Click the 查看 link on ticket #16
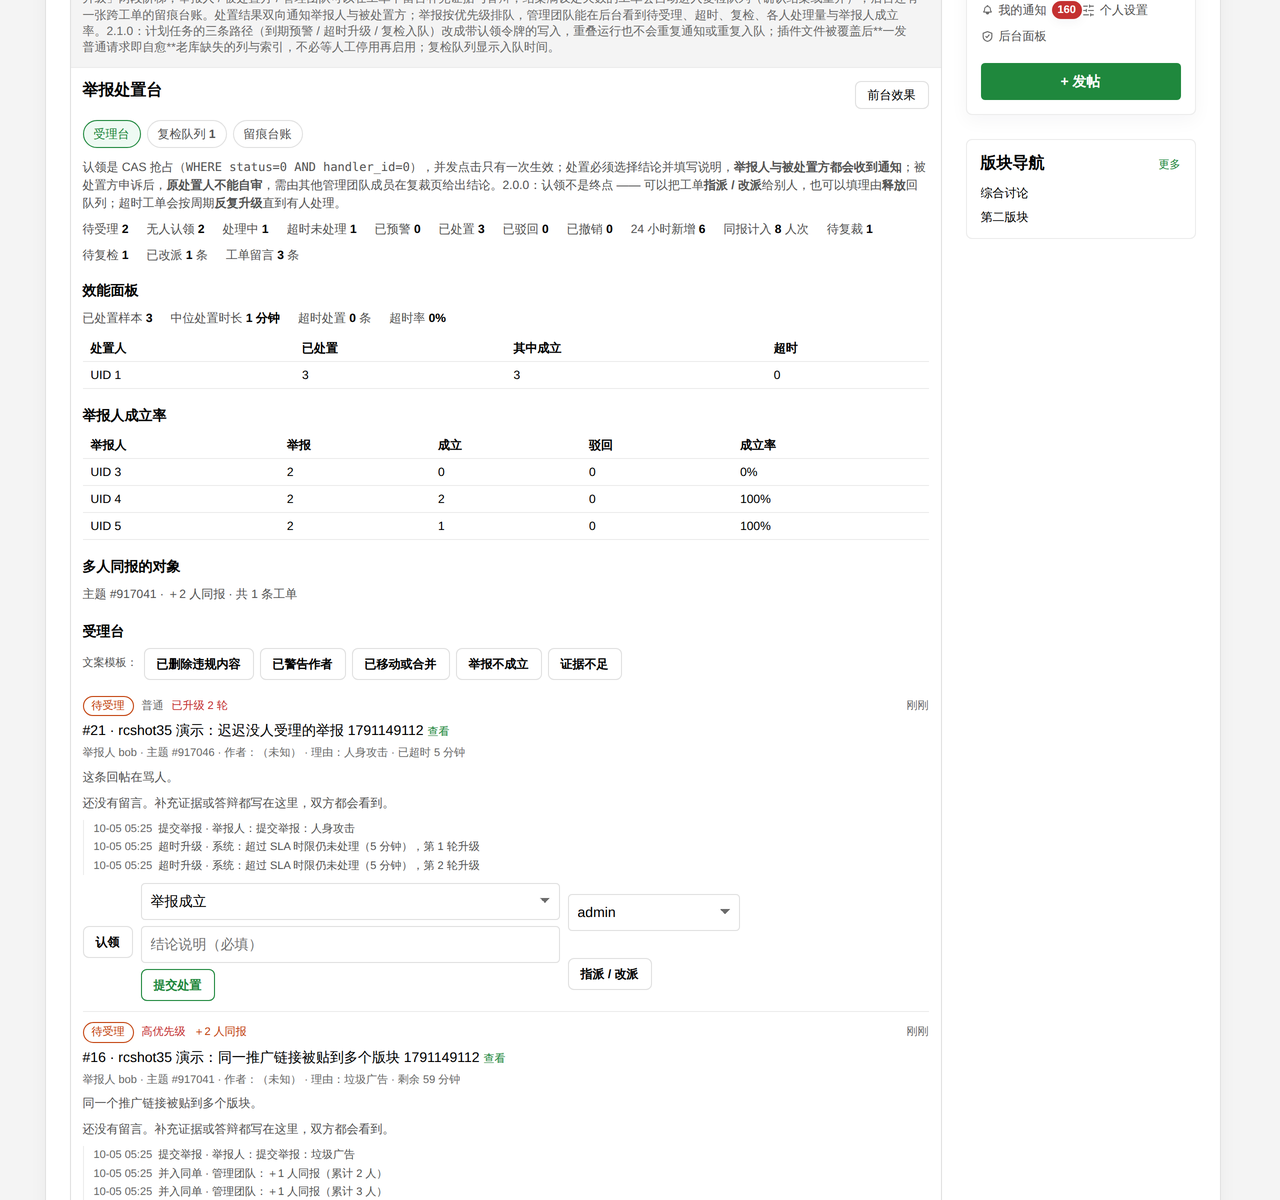Screen dimensions: 1280x1200 pos(494,1058)
